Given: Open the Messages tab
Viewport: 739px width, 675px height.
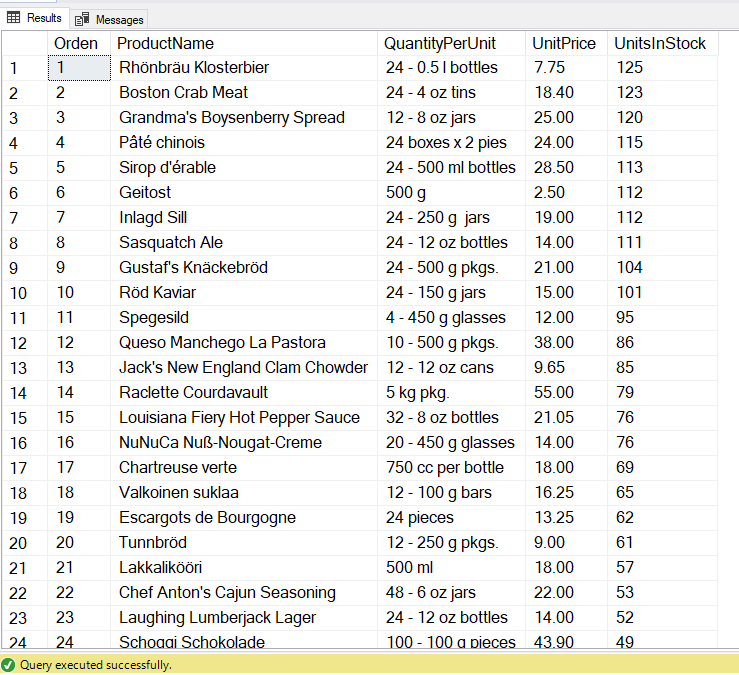Looking at the screenshot, I should pos(109,19).
